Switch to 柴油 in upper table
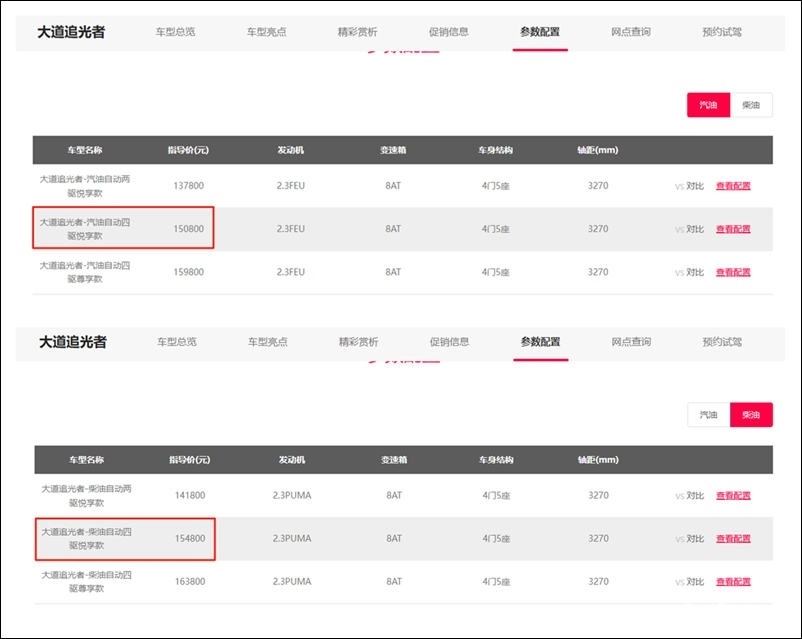Screen dimensions: 802x639 tap(751, 105)
